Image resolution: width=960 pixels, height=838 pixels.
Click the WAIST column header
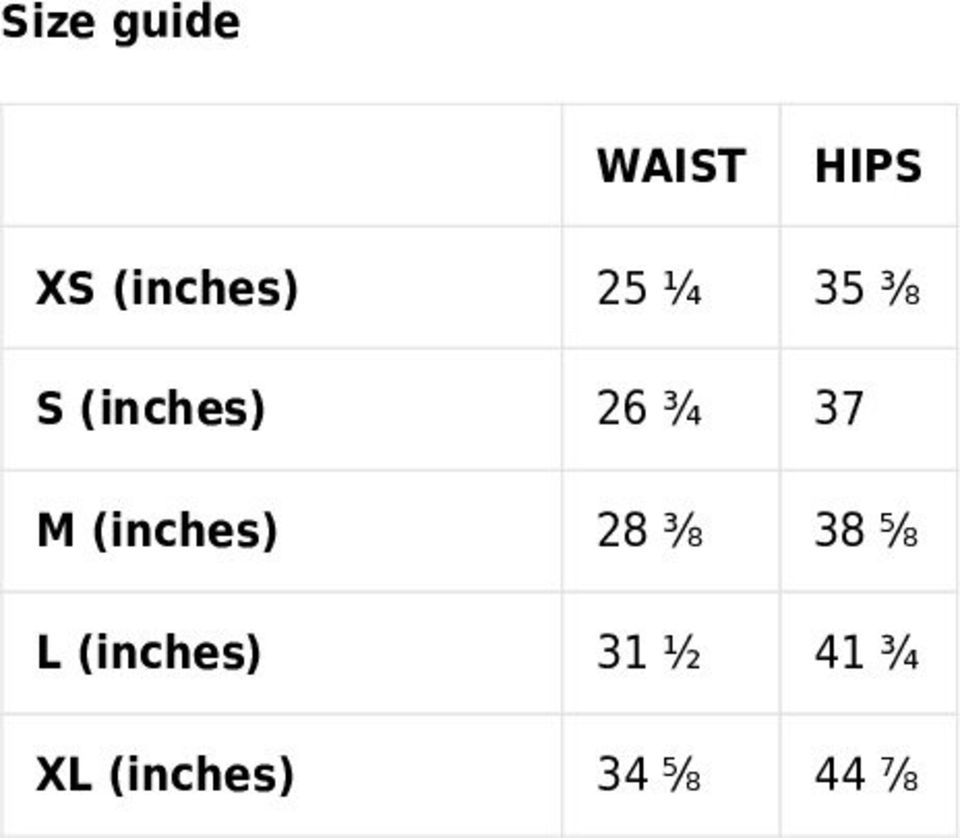(x=670, y=166)
